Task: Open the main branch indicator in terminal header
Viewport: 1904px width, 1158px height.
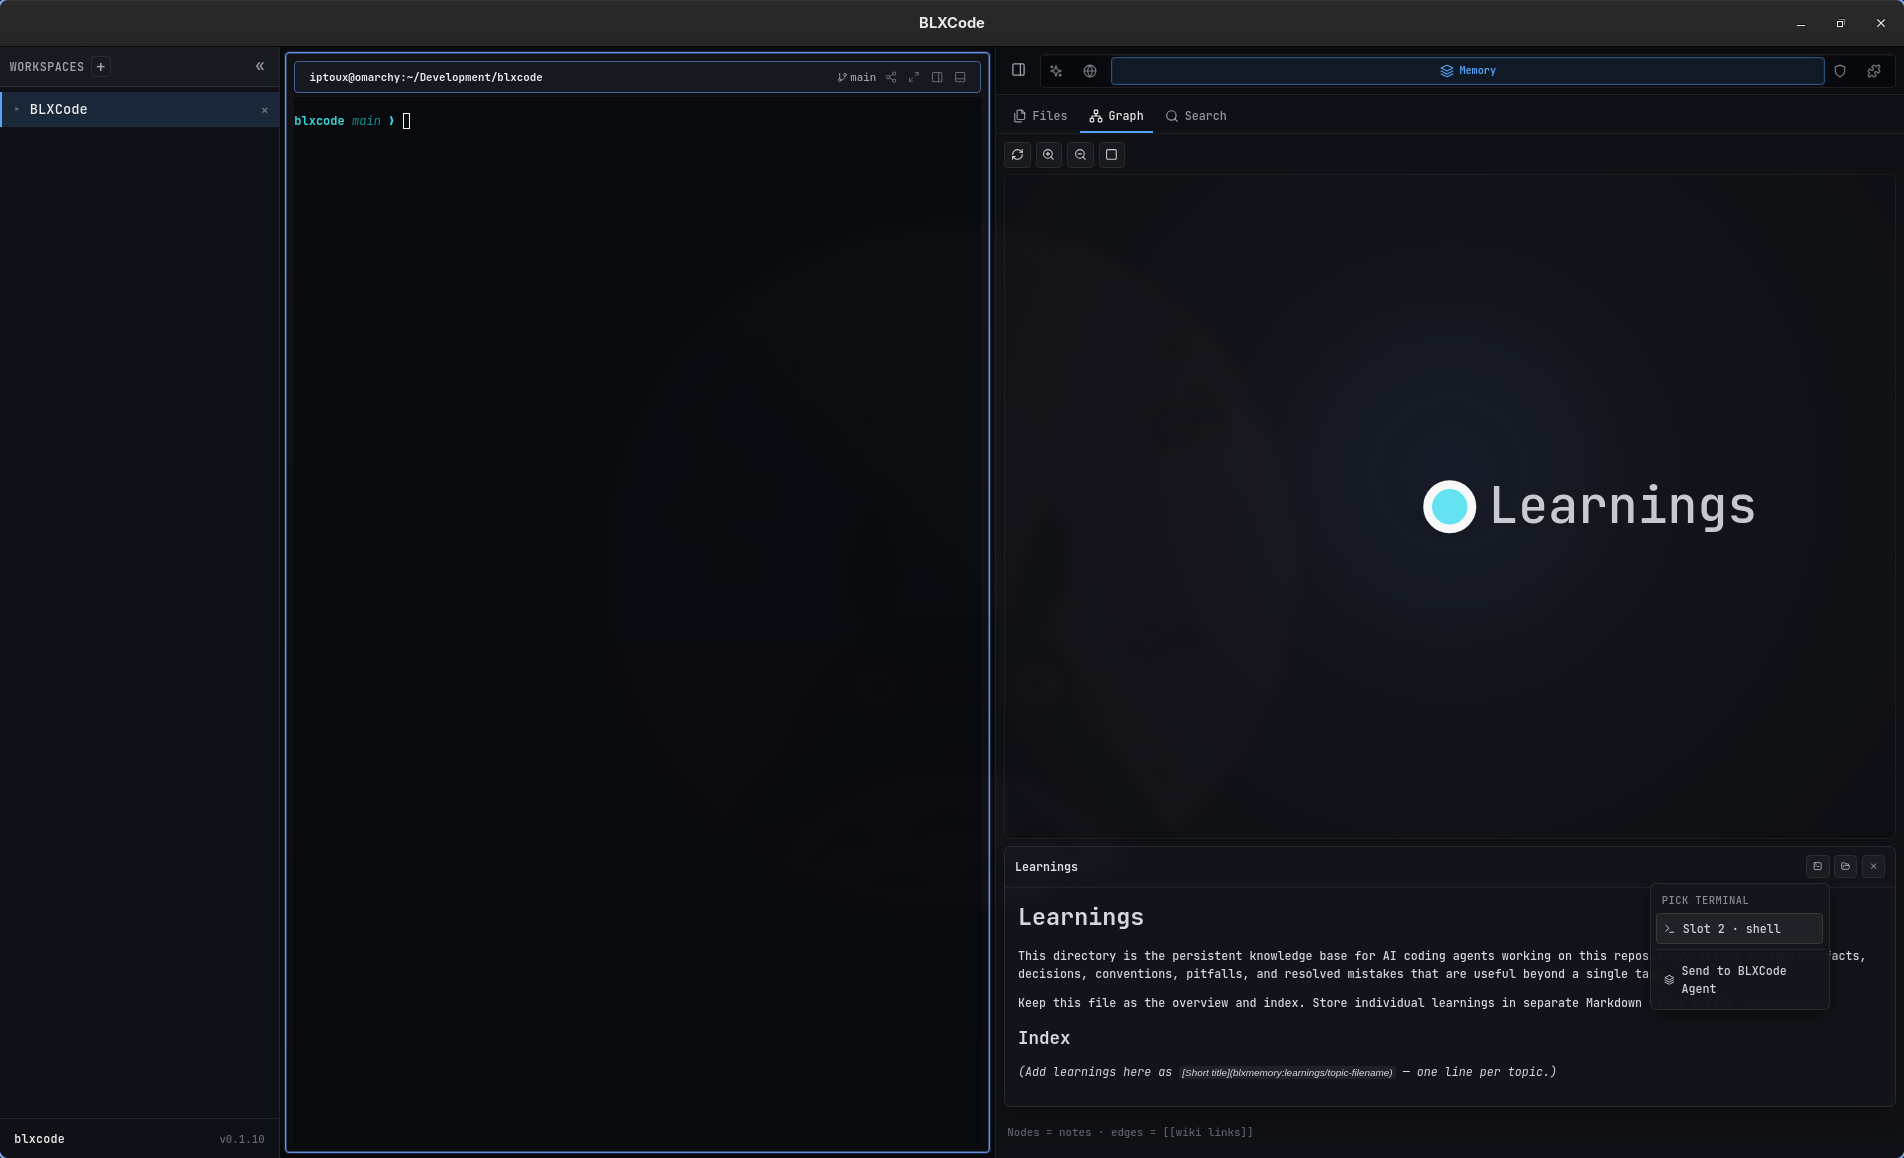Action: [x=857, y=77]
